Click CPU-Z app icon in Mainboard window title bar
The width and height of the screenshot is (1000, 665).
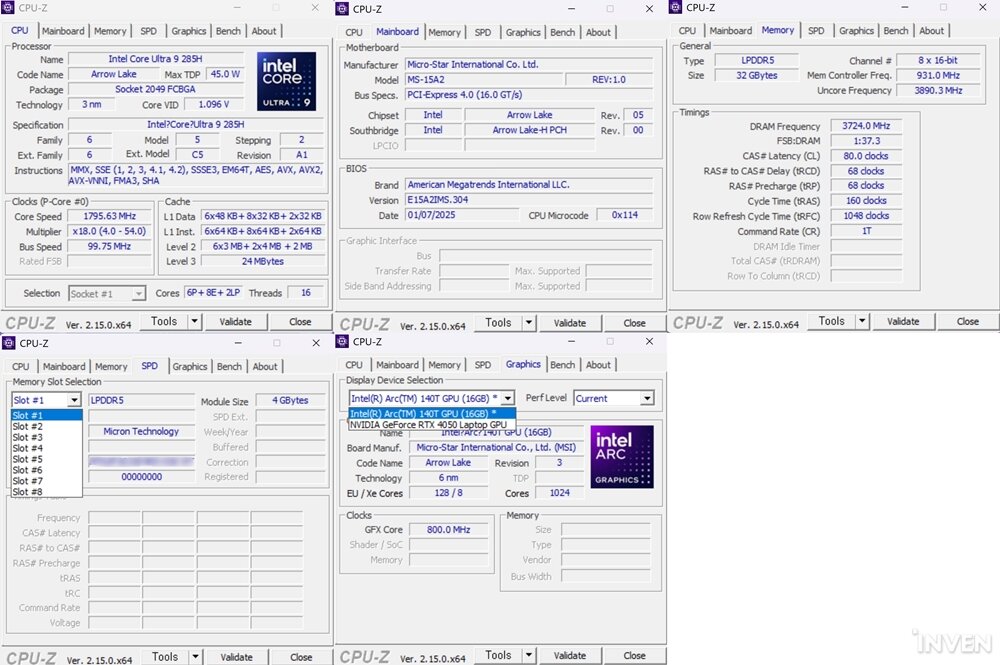342,9
